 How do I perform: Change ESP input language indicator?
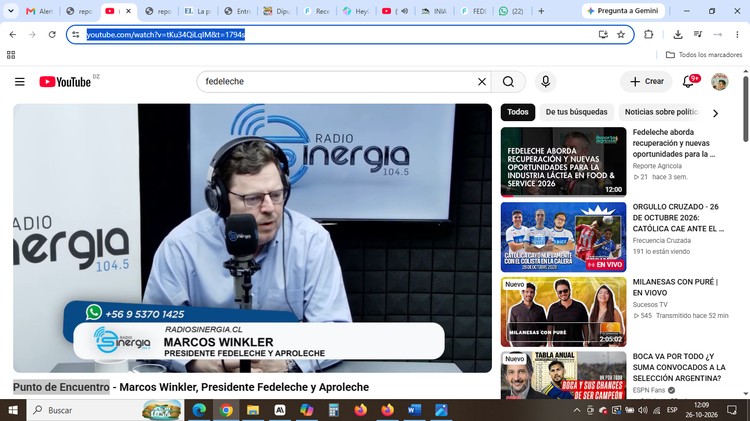click(672, 410)
